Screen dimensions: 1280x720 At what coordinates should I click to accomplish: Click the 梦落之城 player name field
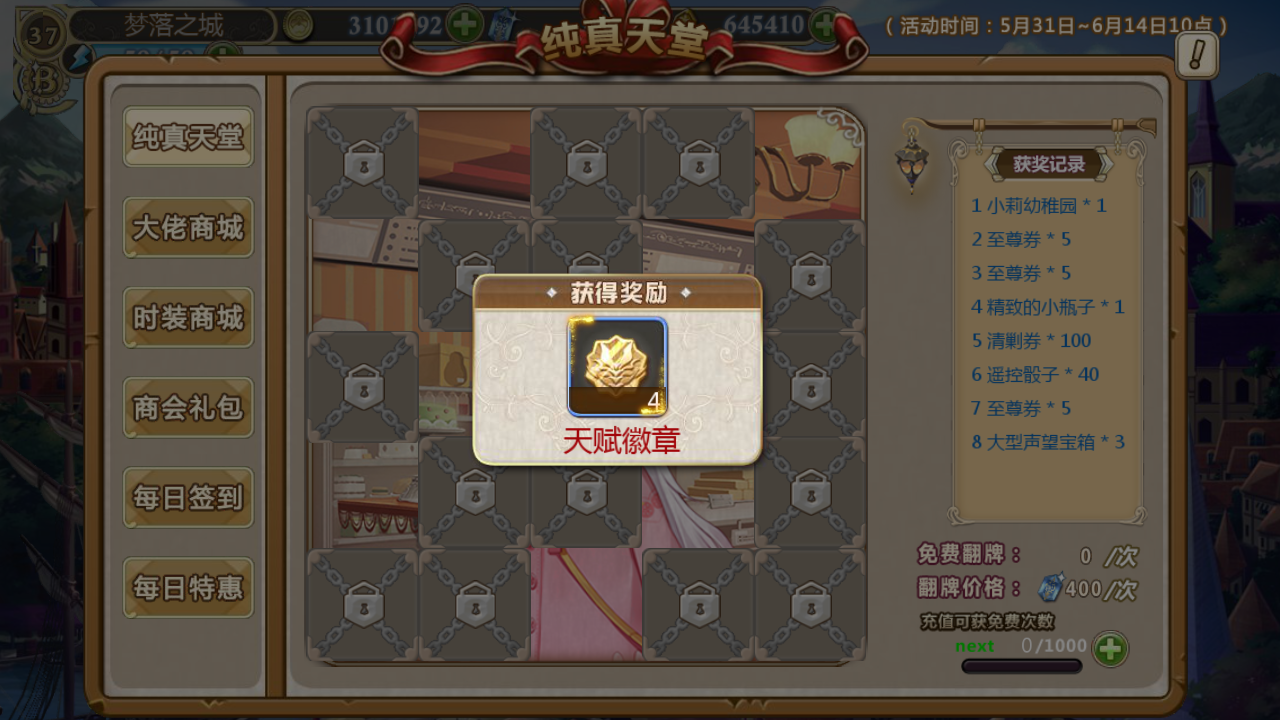pos(173,25)
